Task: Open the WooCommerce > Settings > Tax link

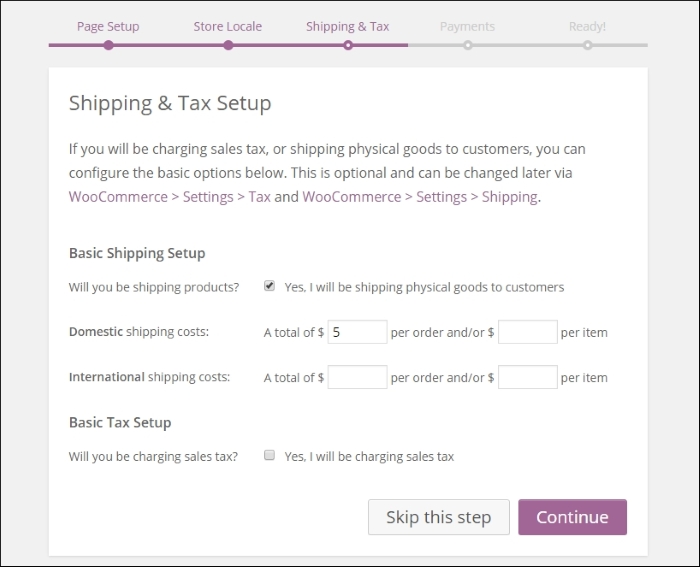Action: point(169,196)
